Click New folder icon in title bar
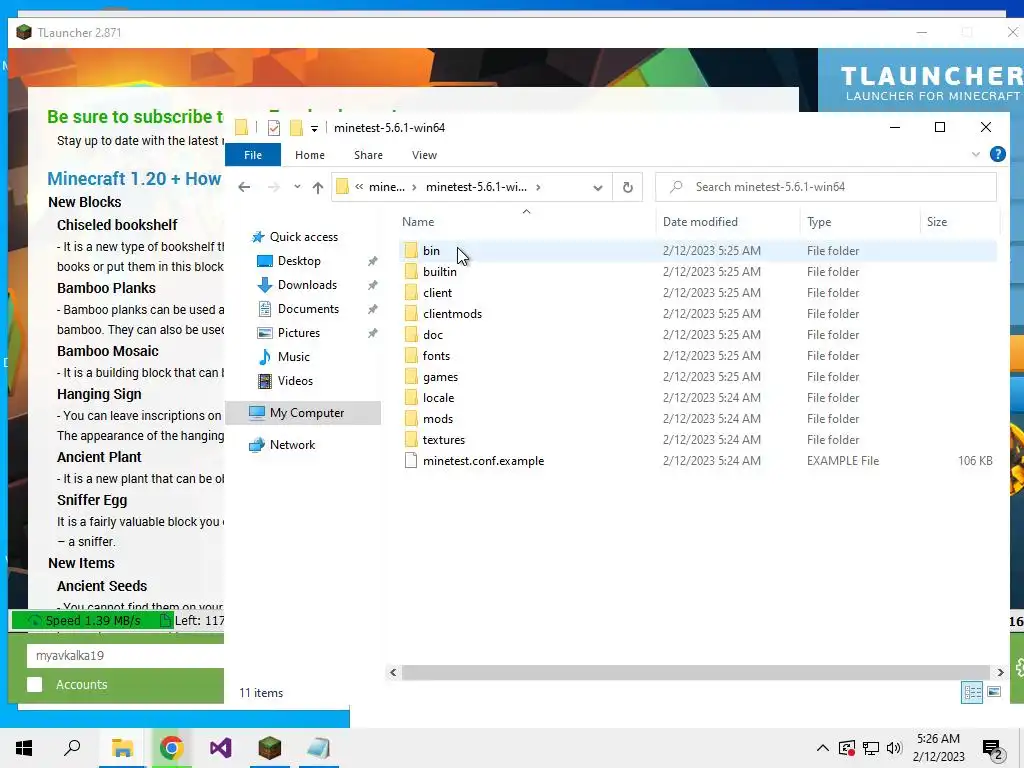This screenshot has height=768, width=1024. coord(296,128)
